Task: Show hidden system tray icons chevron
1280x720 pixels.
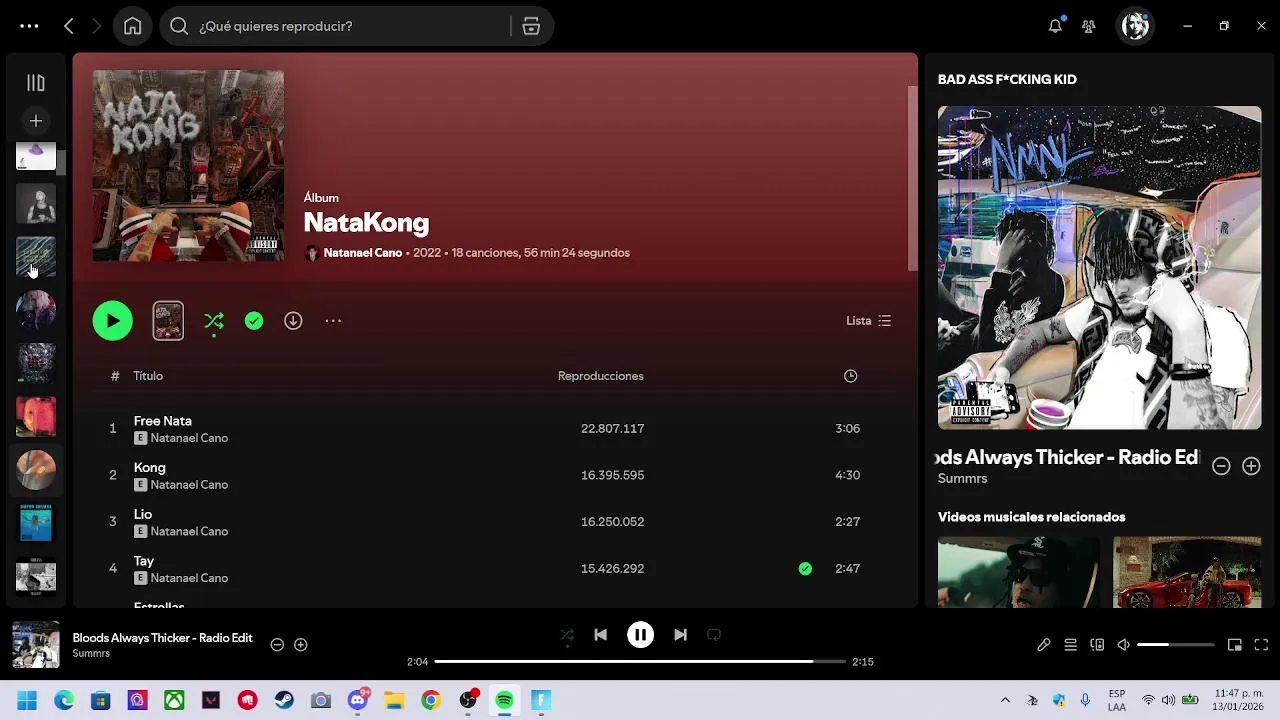Action: [x=1005, y=700]
